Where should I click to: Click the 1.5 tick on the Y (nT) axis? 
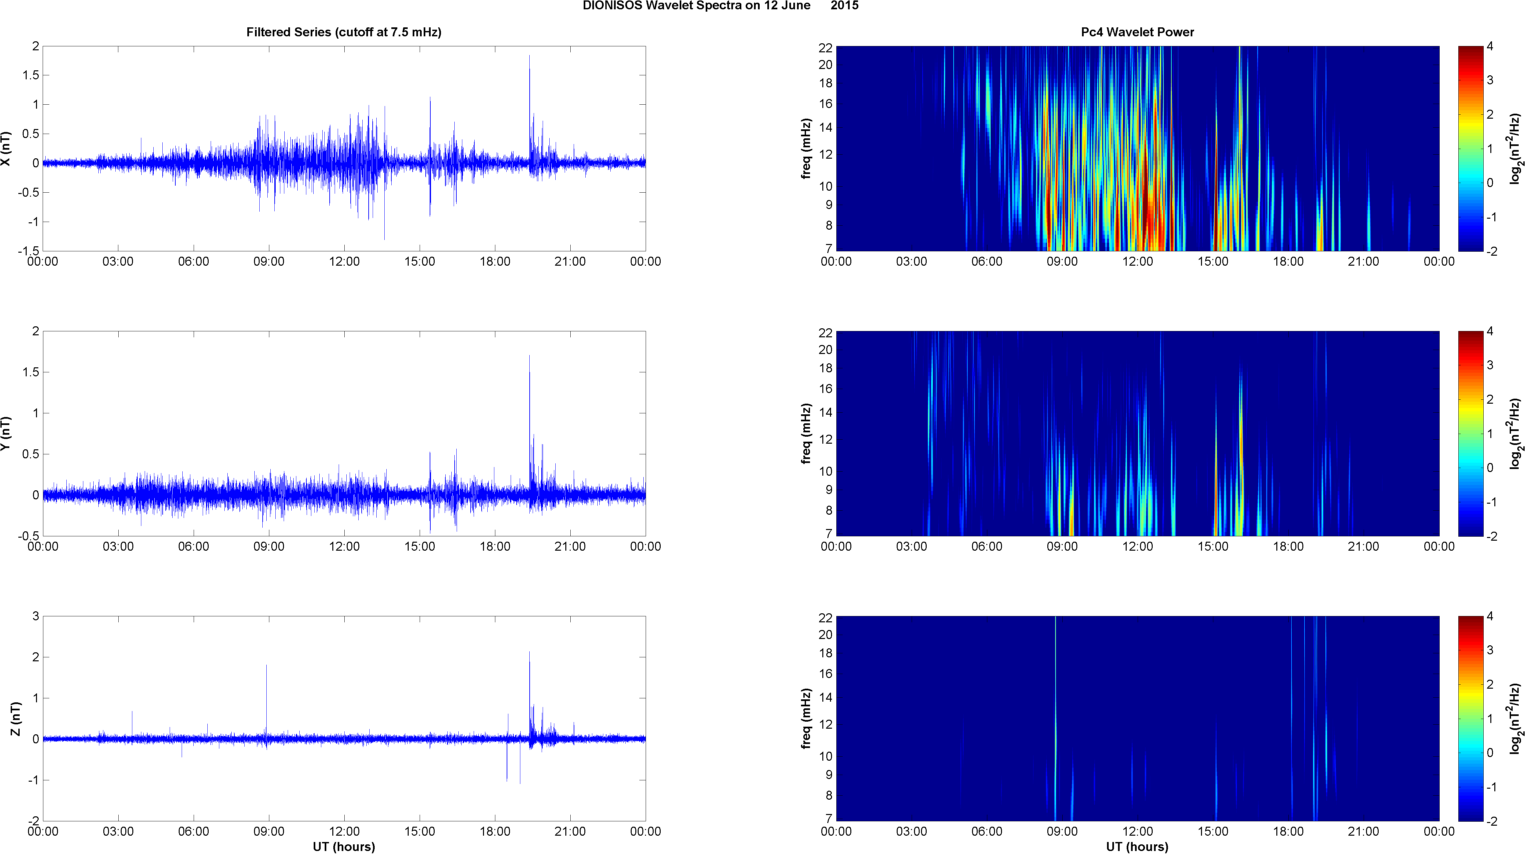pyautogui.click(x=31, y=372)
